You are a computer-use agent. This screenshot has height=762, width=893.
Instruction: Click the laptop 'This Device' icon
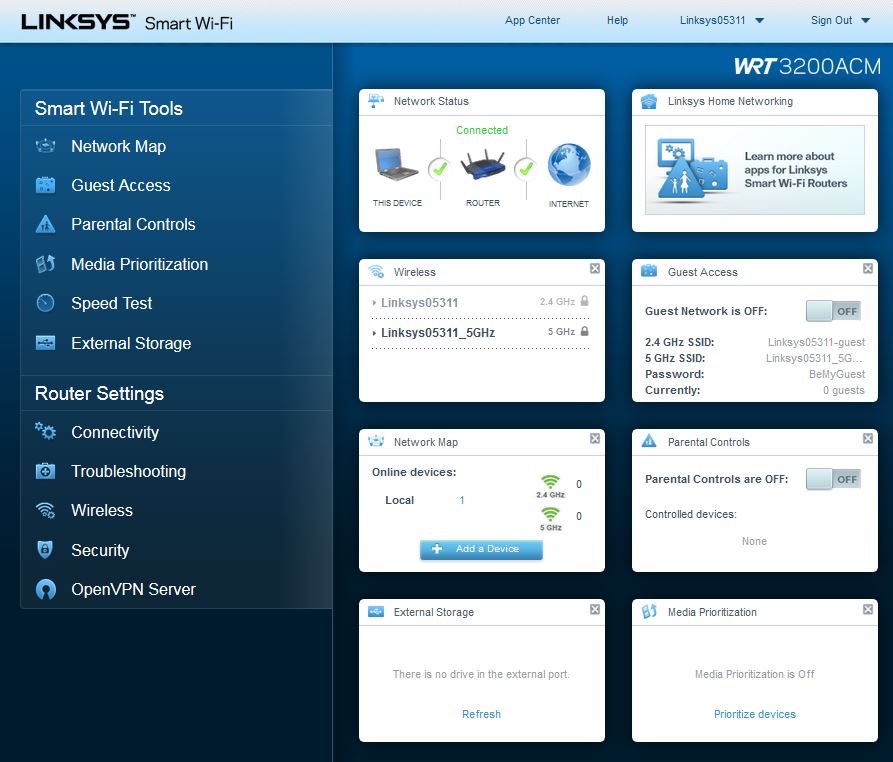point(396,165)
